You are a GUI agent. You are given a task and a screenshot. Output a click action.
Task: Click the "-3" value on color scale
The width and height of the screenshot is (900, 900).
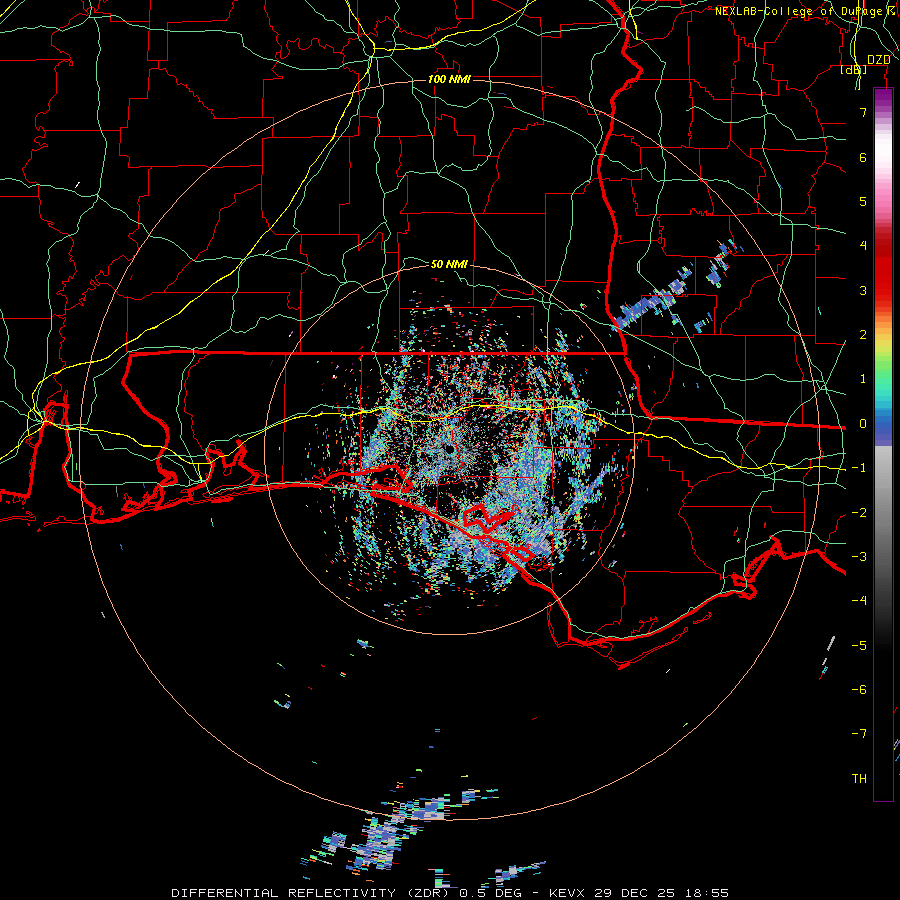pyautogui.click(x=859, y=557)
